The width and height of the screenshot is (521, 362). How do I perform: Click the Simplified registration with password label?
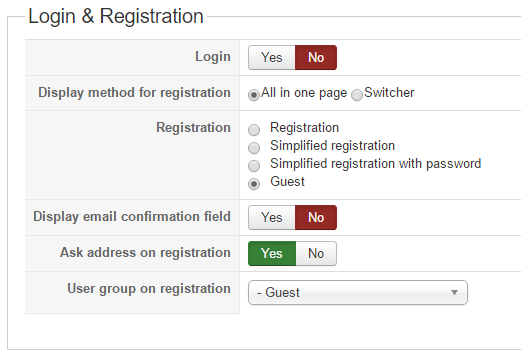(376, 164)
